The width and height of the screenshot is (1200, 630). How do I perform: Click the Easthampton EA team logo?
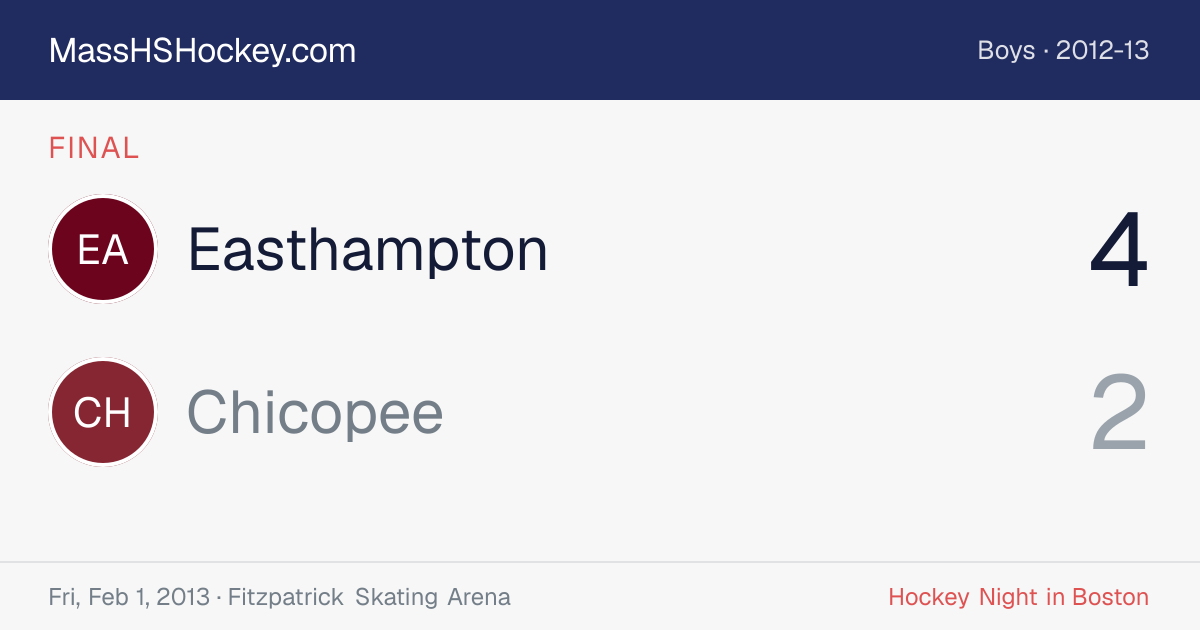[103, 249]
